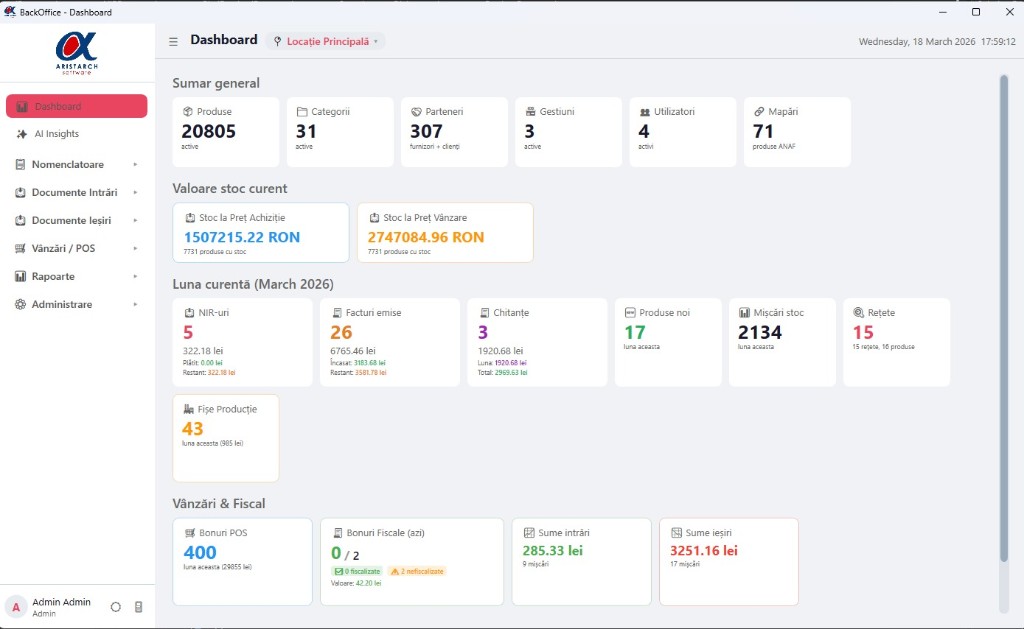Click the Bonuri POS cart icon
This screenshot has height=629, width=1024.
click(x=190, y=533)
